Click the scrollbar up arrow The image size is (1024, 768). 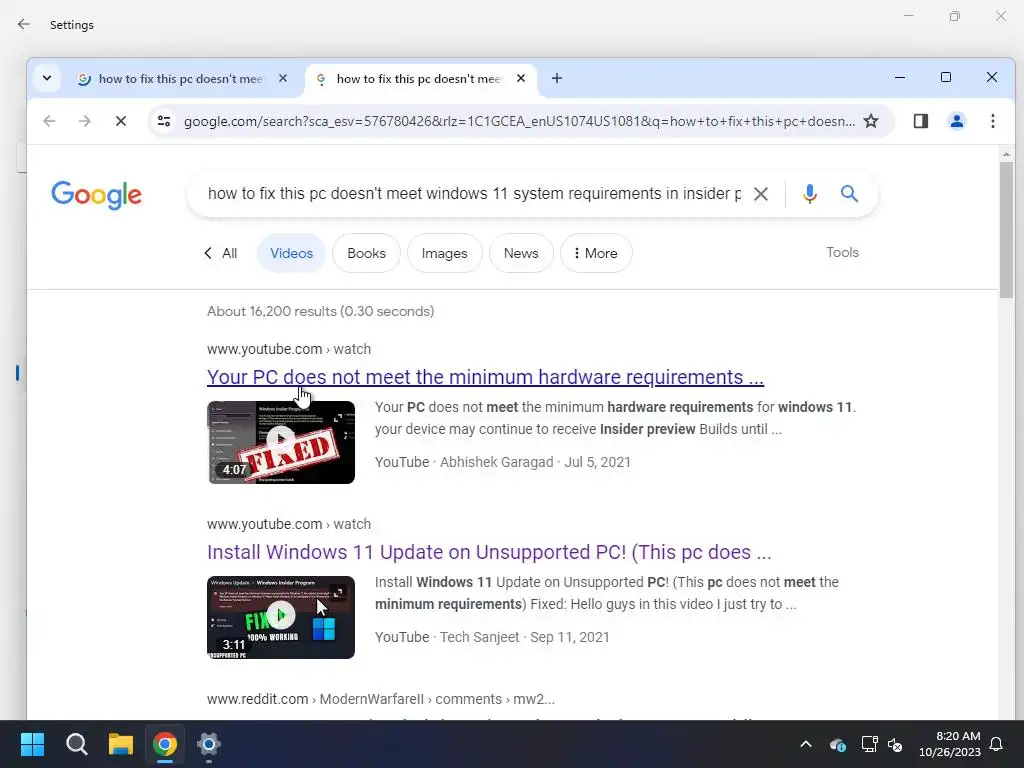(x=1006, y=153)
